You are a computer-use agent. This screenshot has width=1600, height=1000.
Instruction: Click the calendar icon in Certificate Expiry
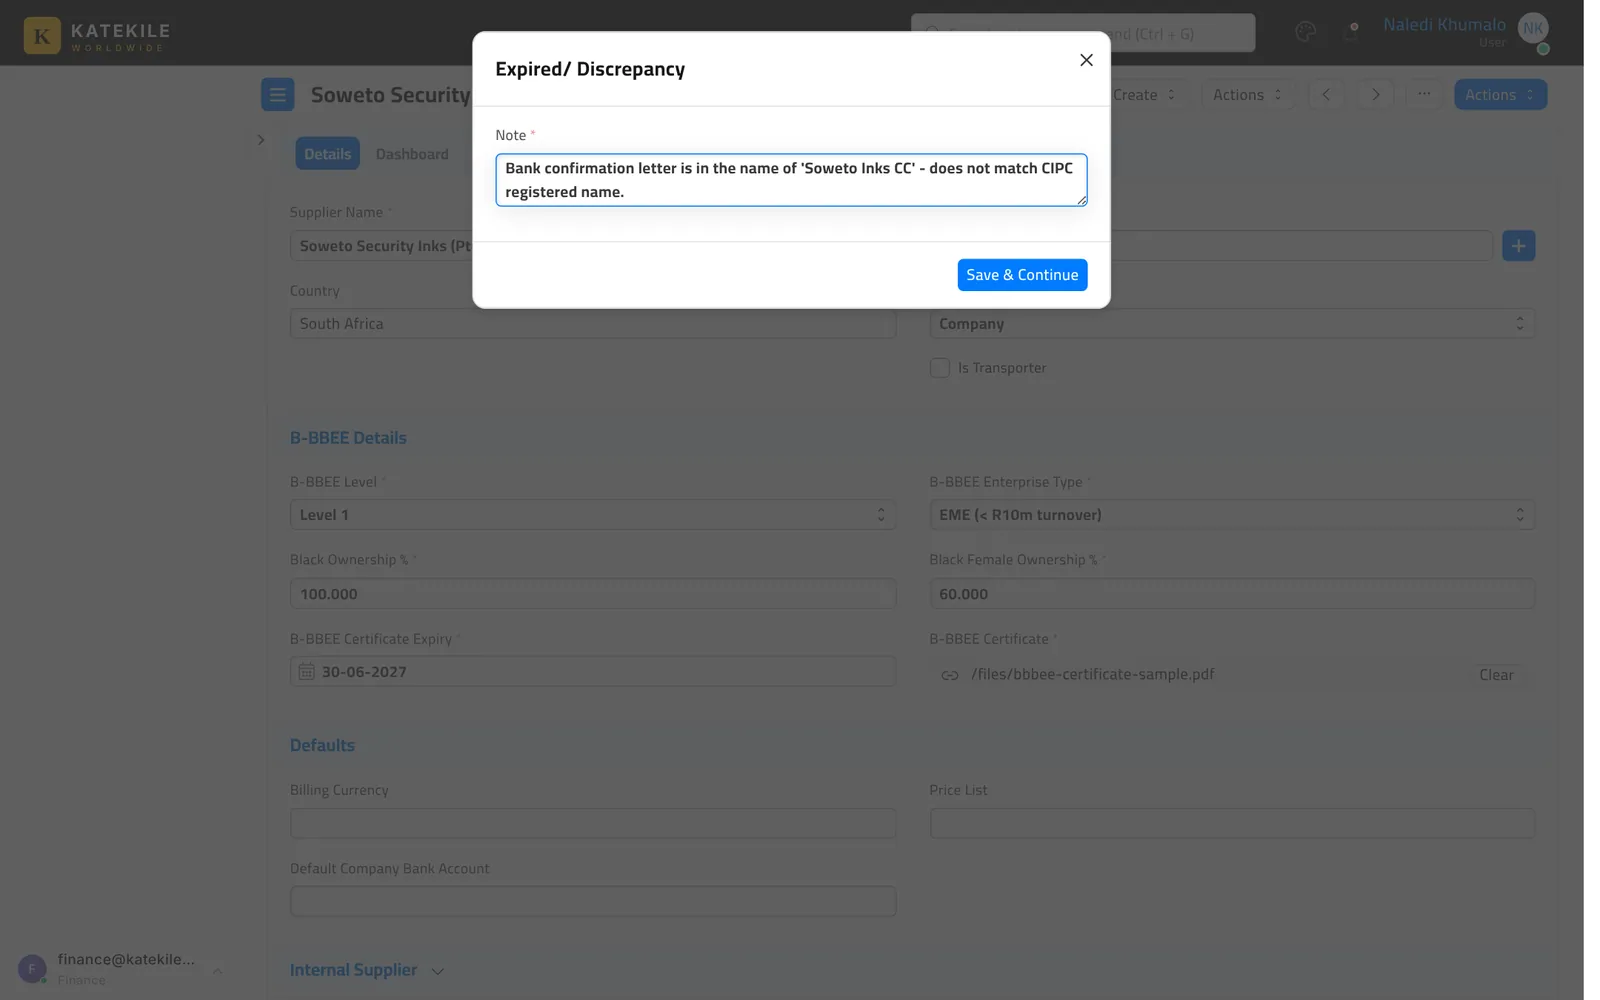[307, 672]
